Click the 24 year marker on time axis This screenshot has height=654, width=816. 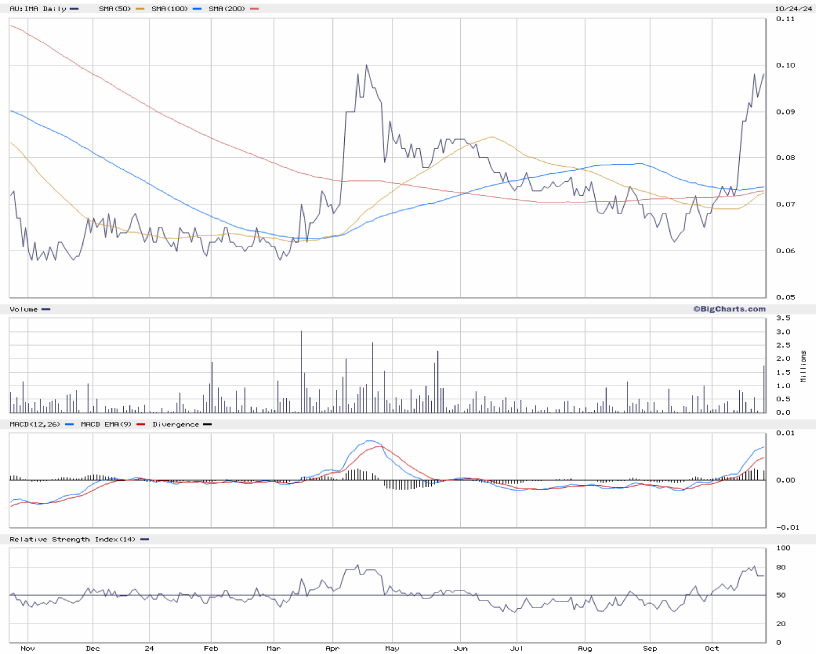149,647
